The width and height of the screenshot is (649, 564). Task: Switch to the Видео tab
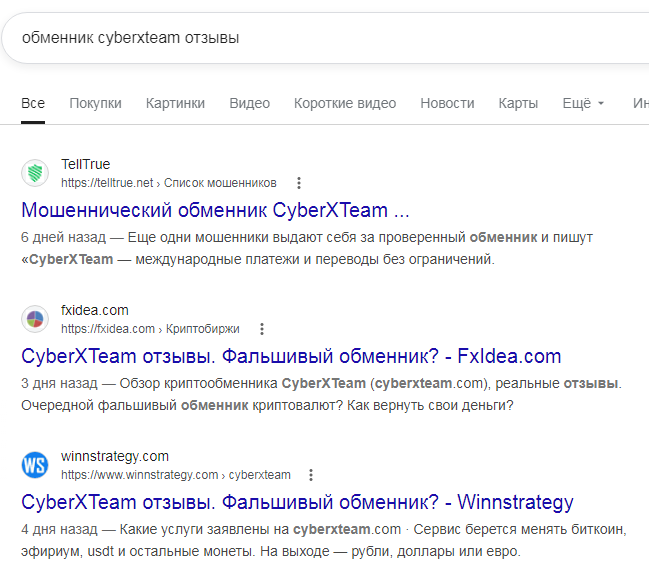click(x=250, y=103)
